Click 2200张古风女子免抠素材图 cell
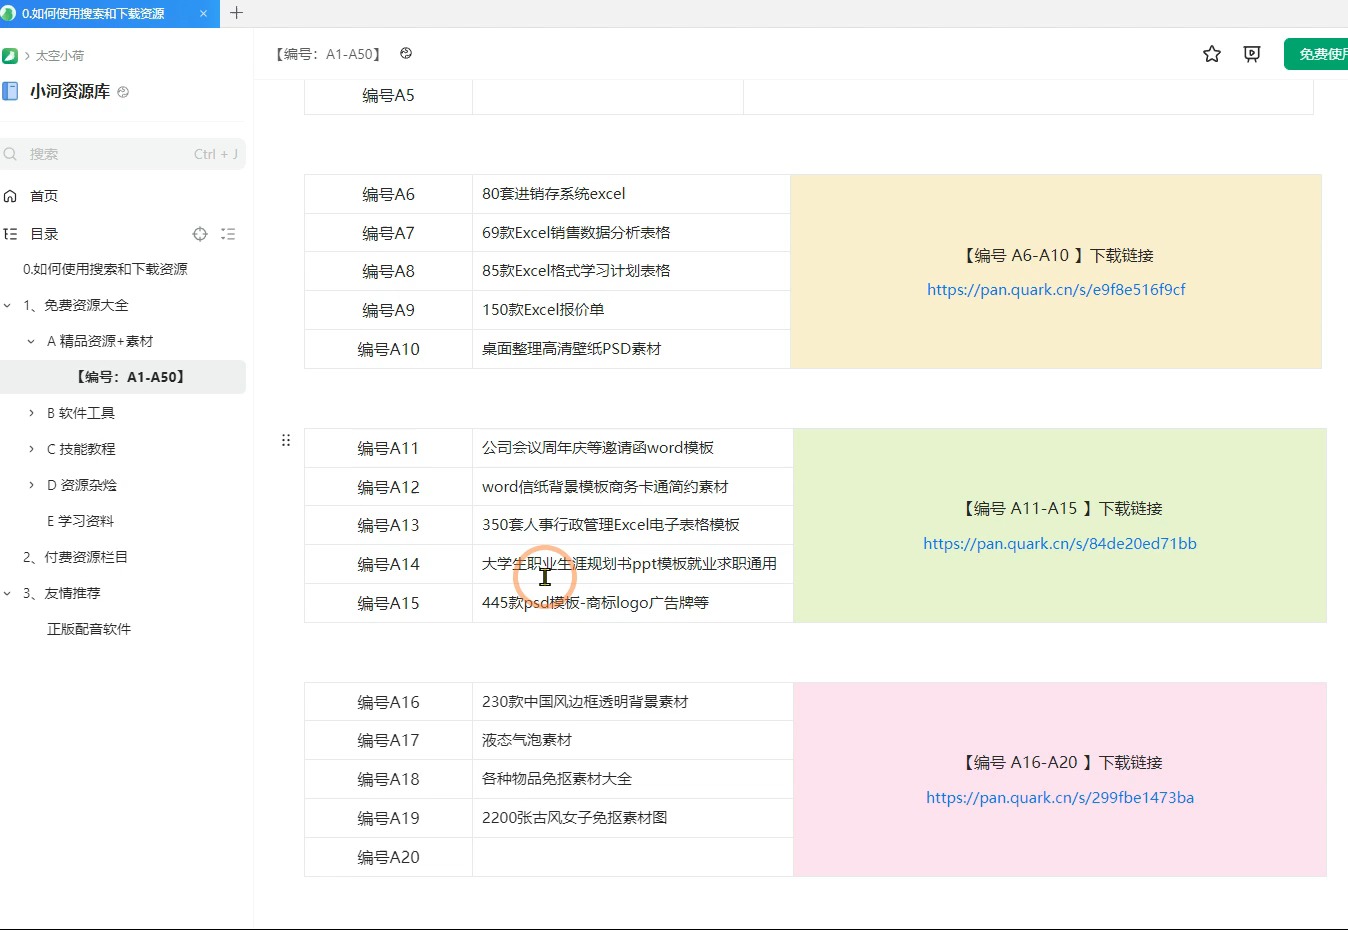Image resolution: width=1348 pixels, height=930 pixels. click(633, 818)
